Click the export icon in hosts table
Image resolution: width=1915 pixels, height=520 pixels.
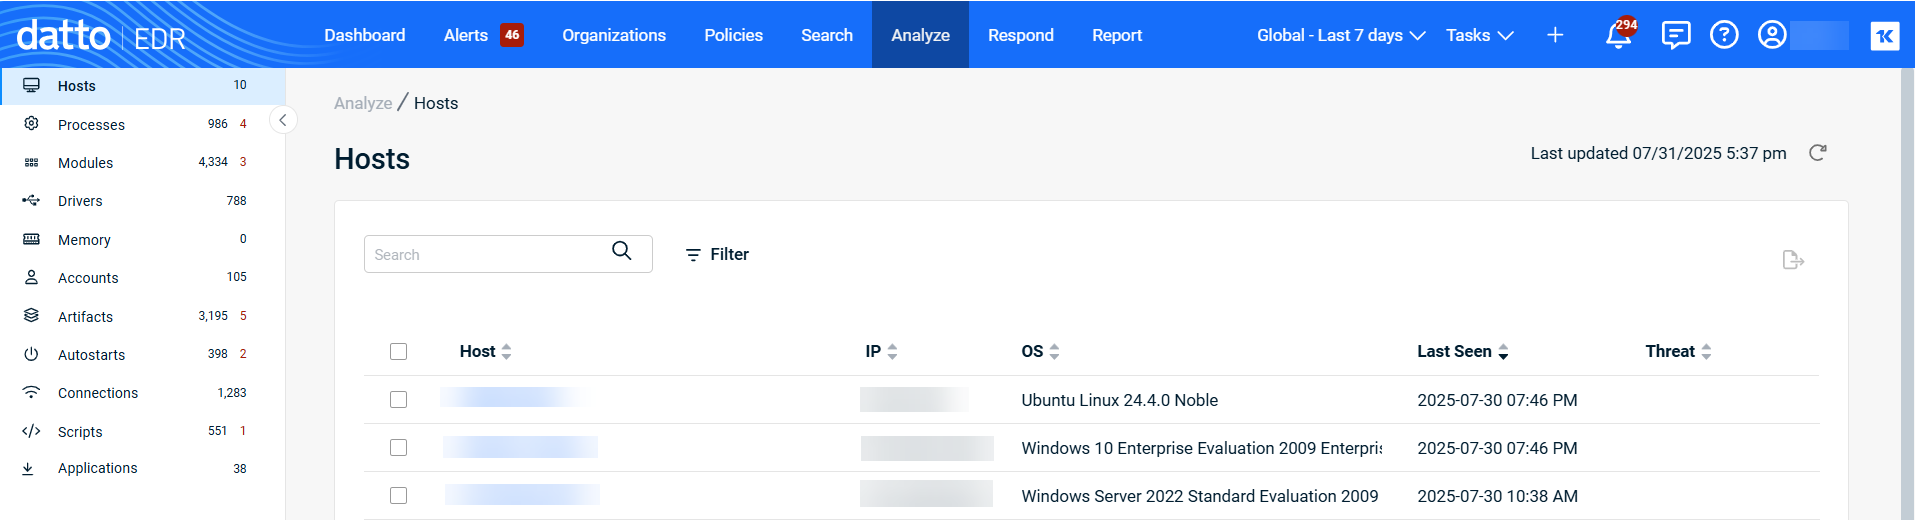point(1793,260)
